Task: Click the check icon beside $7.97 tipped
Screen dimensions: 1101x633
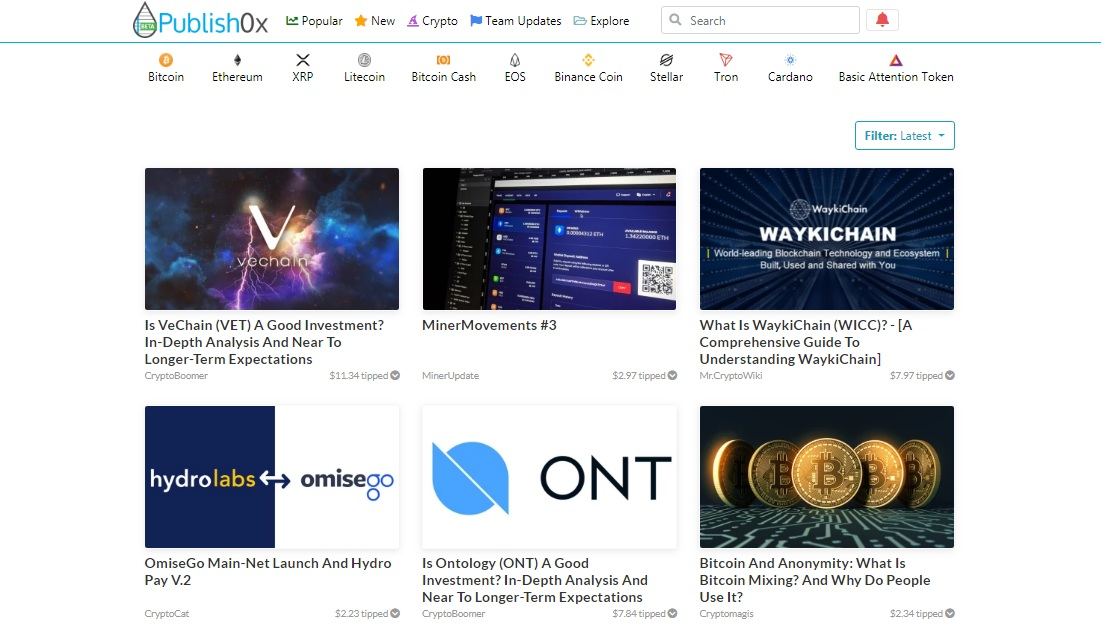Action: (950, 376)
